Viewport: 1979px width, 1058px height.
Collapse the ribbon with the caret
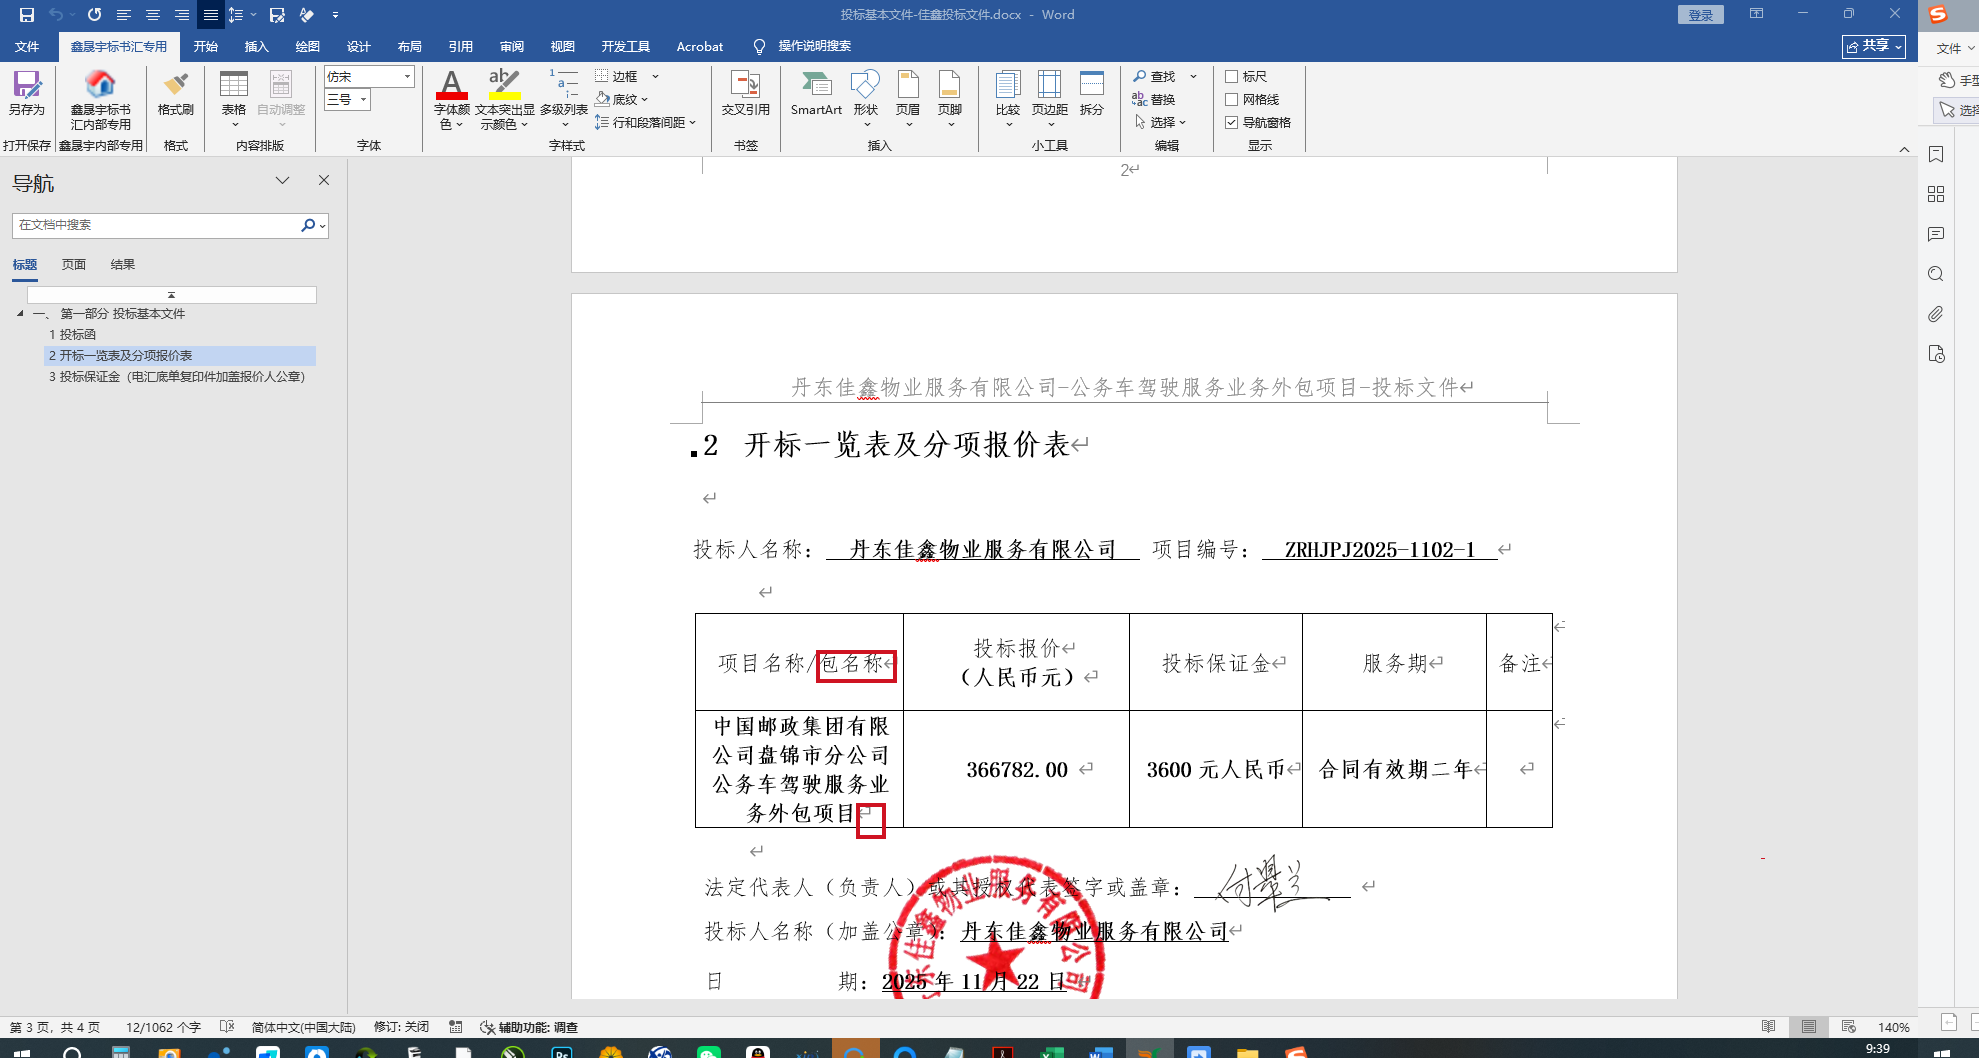(x=1904, y=149)
